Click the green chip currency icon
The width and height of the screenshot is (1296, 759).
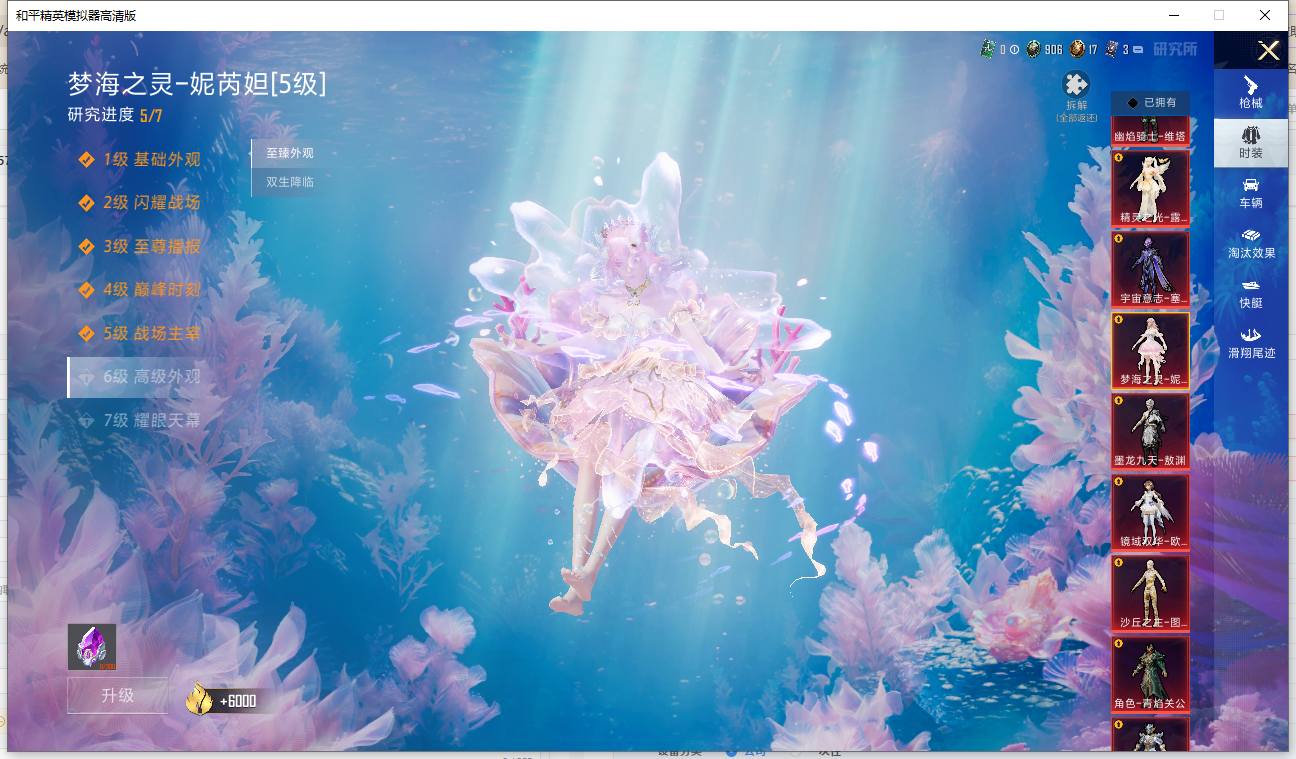tap(988, 49)
